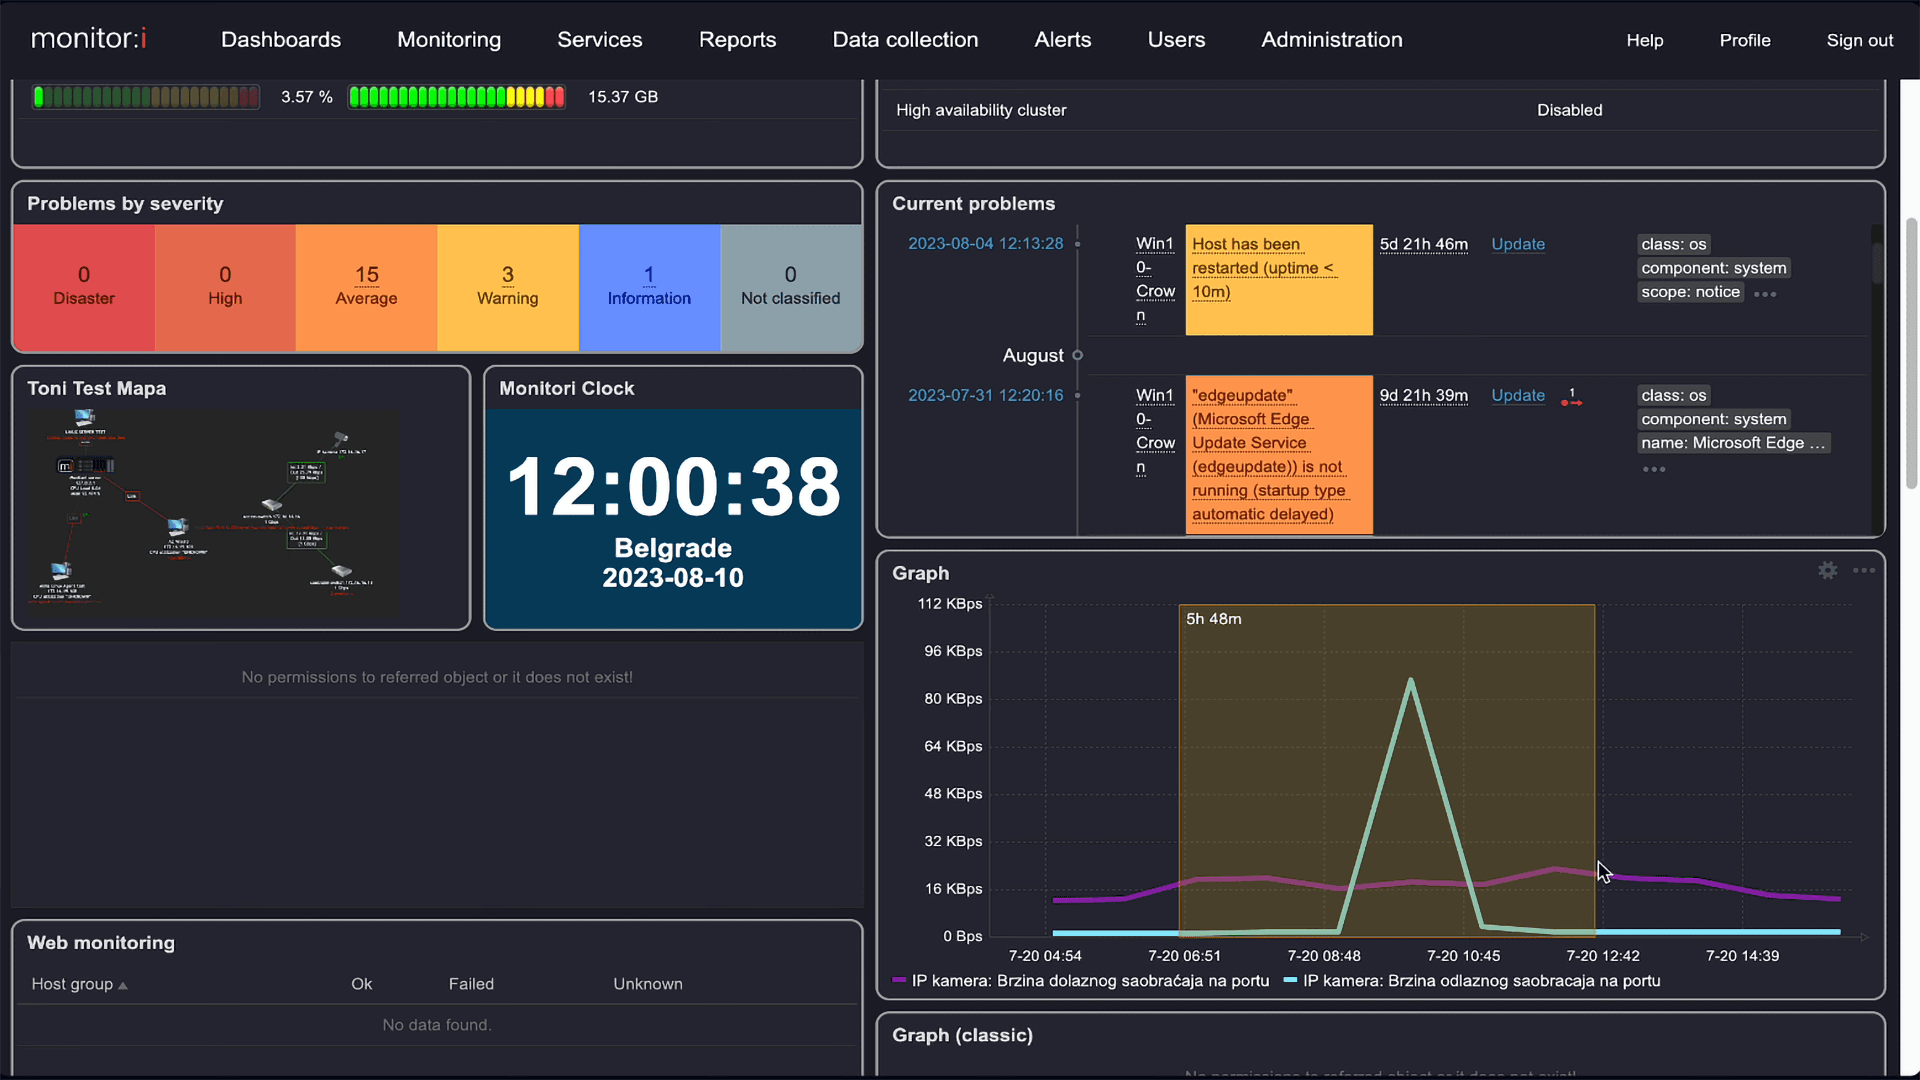Image resolution: width=1920 pixels, height=1080 pixels.
Task: Click the Information severity blue box
Action: pyautogui.click(x=649, y=287)
